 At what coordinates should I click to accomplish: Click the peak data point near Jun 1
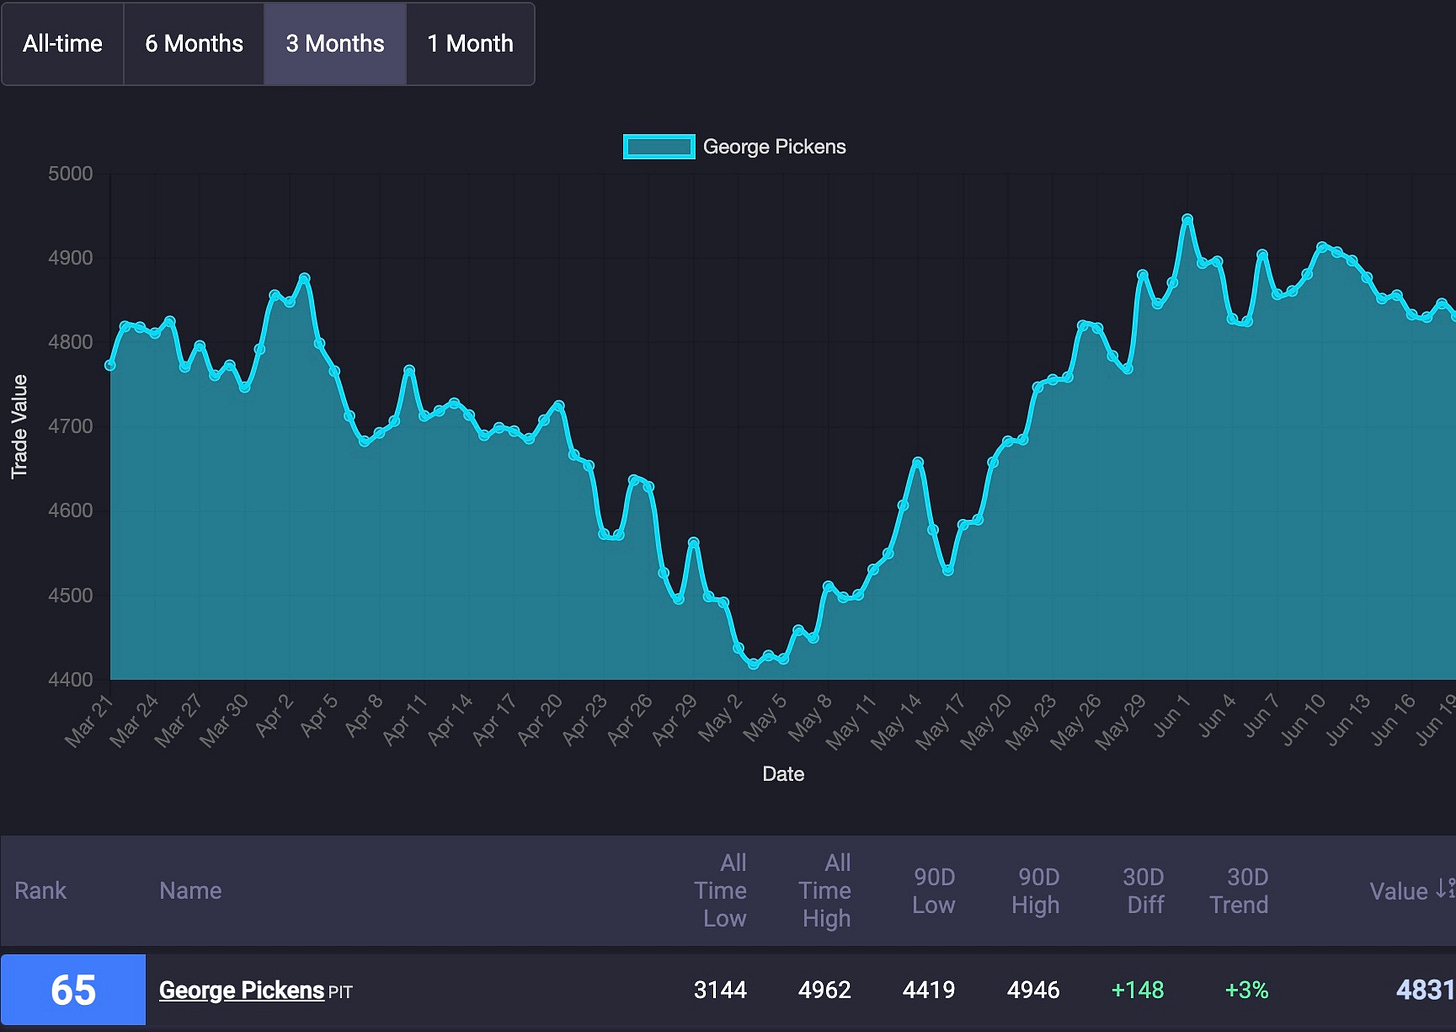coord(1187,220)
